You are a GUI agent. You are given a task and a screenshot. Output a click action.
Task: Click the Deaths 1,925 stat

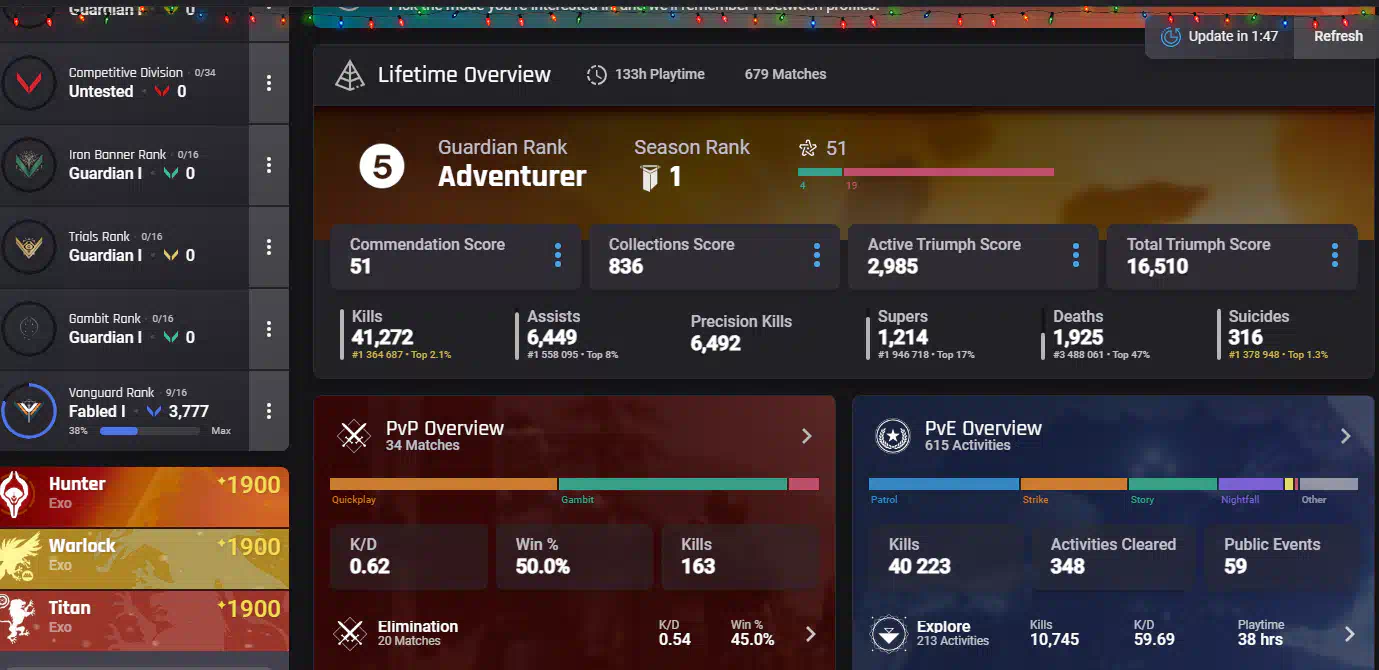(x=1096, y=335)
